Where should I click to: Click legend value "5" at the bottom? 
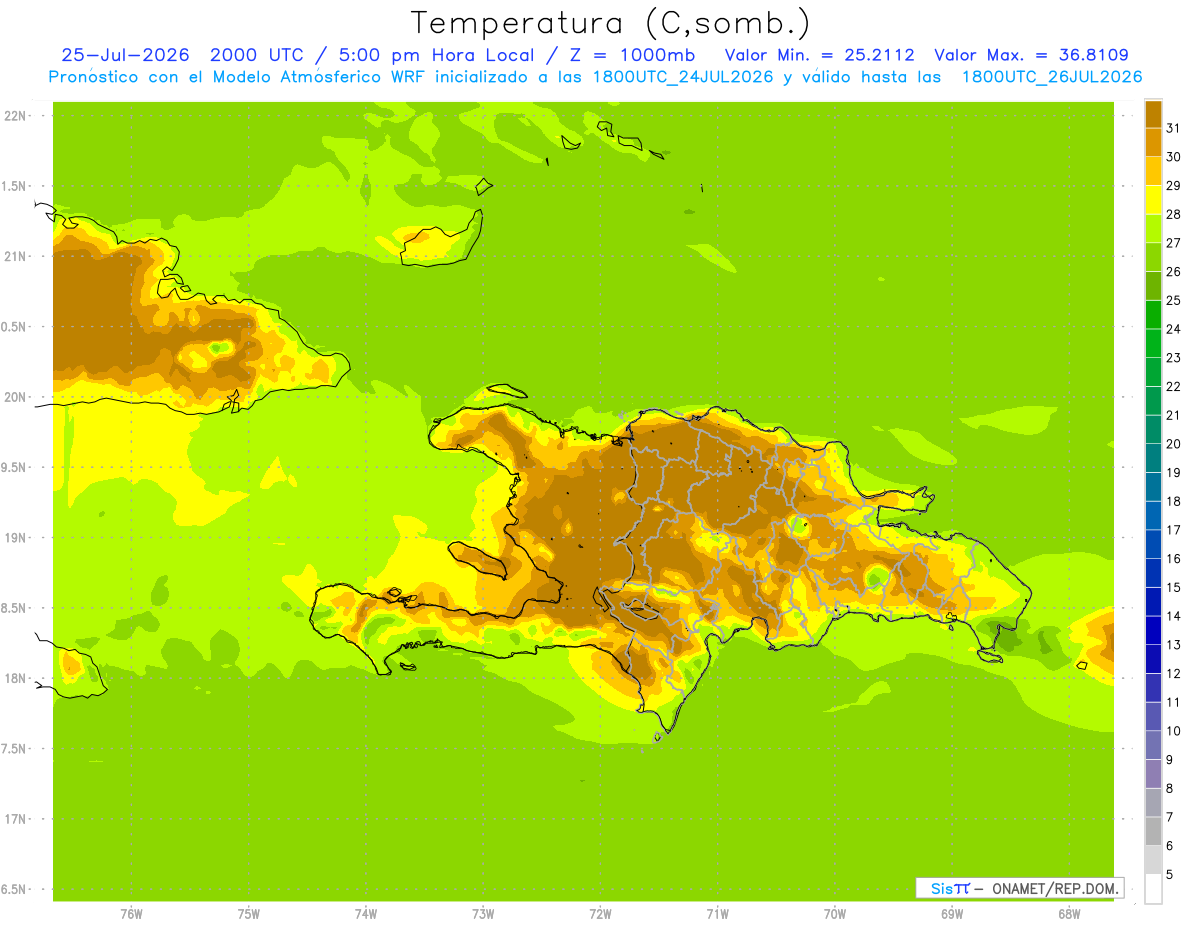[1170, 875]
